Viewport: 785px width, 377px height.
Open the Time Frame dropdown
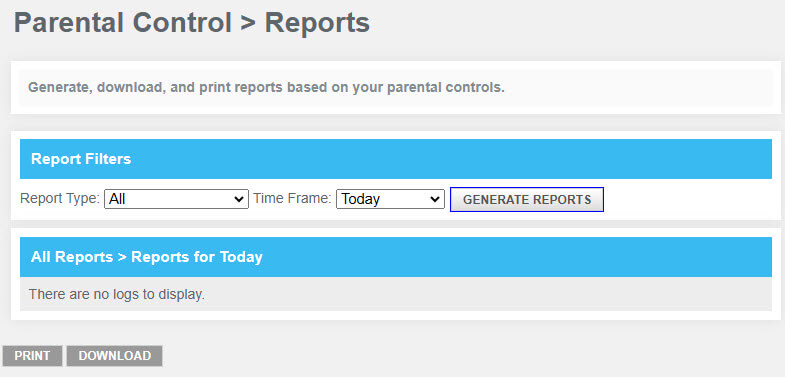coord(390,199)
